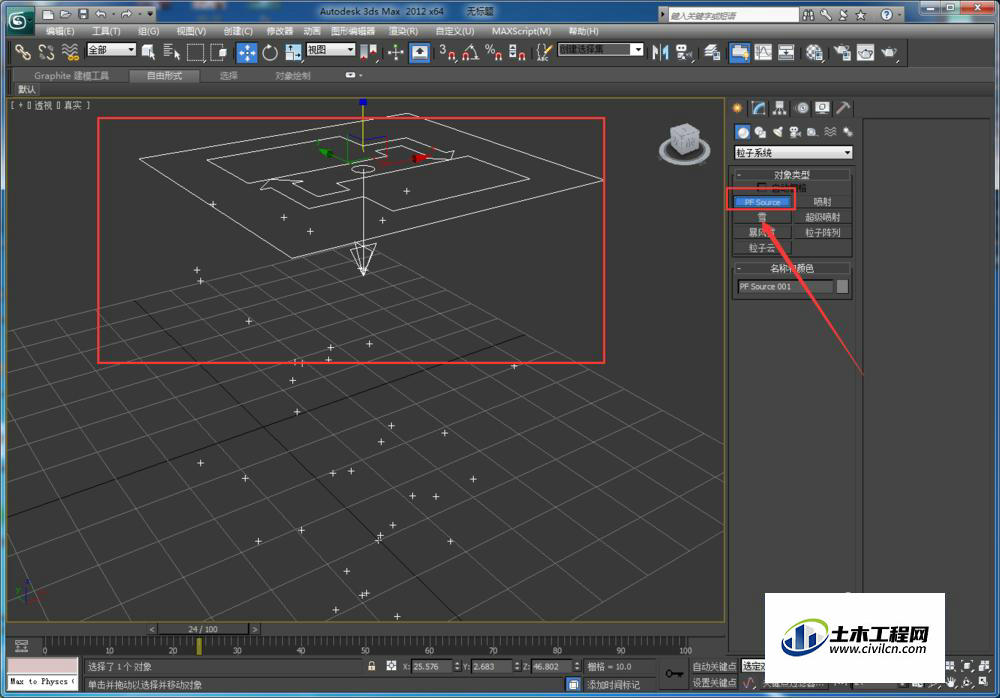
Task: Open the 粒子系统 category dropdown
Action: coord(793,152)
